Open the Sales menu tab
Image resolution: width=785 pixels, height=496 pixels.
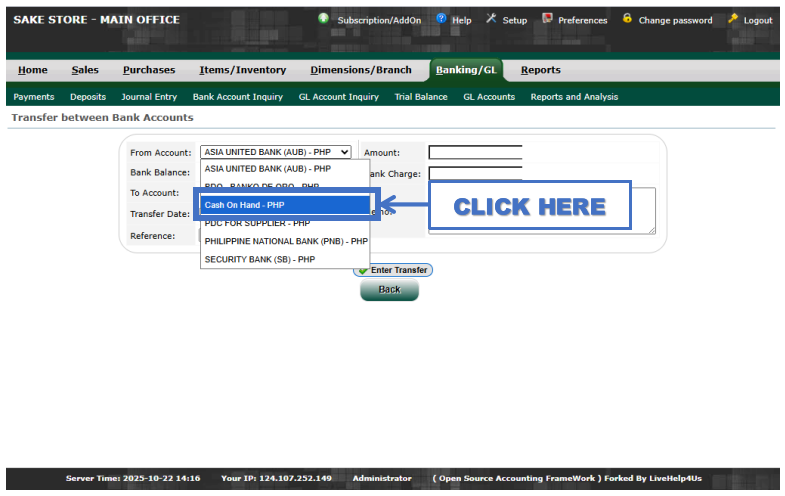[x=84, y=70]
